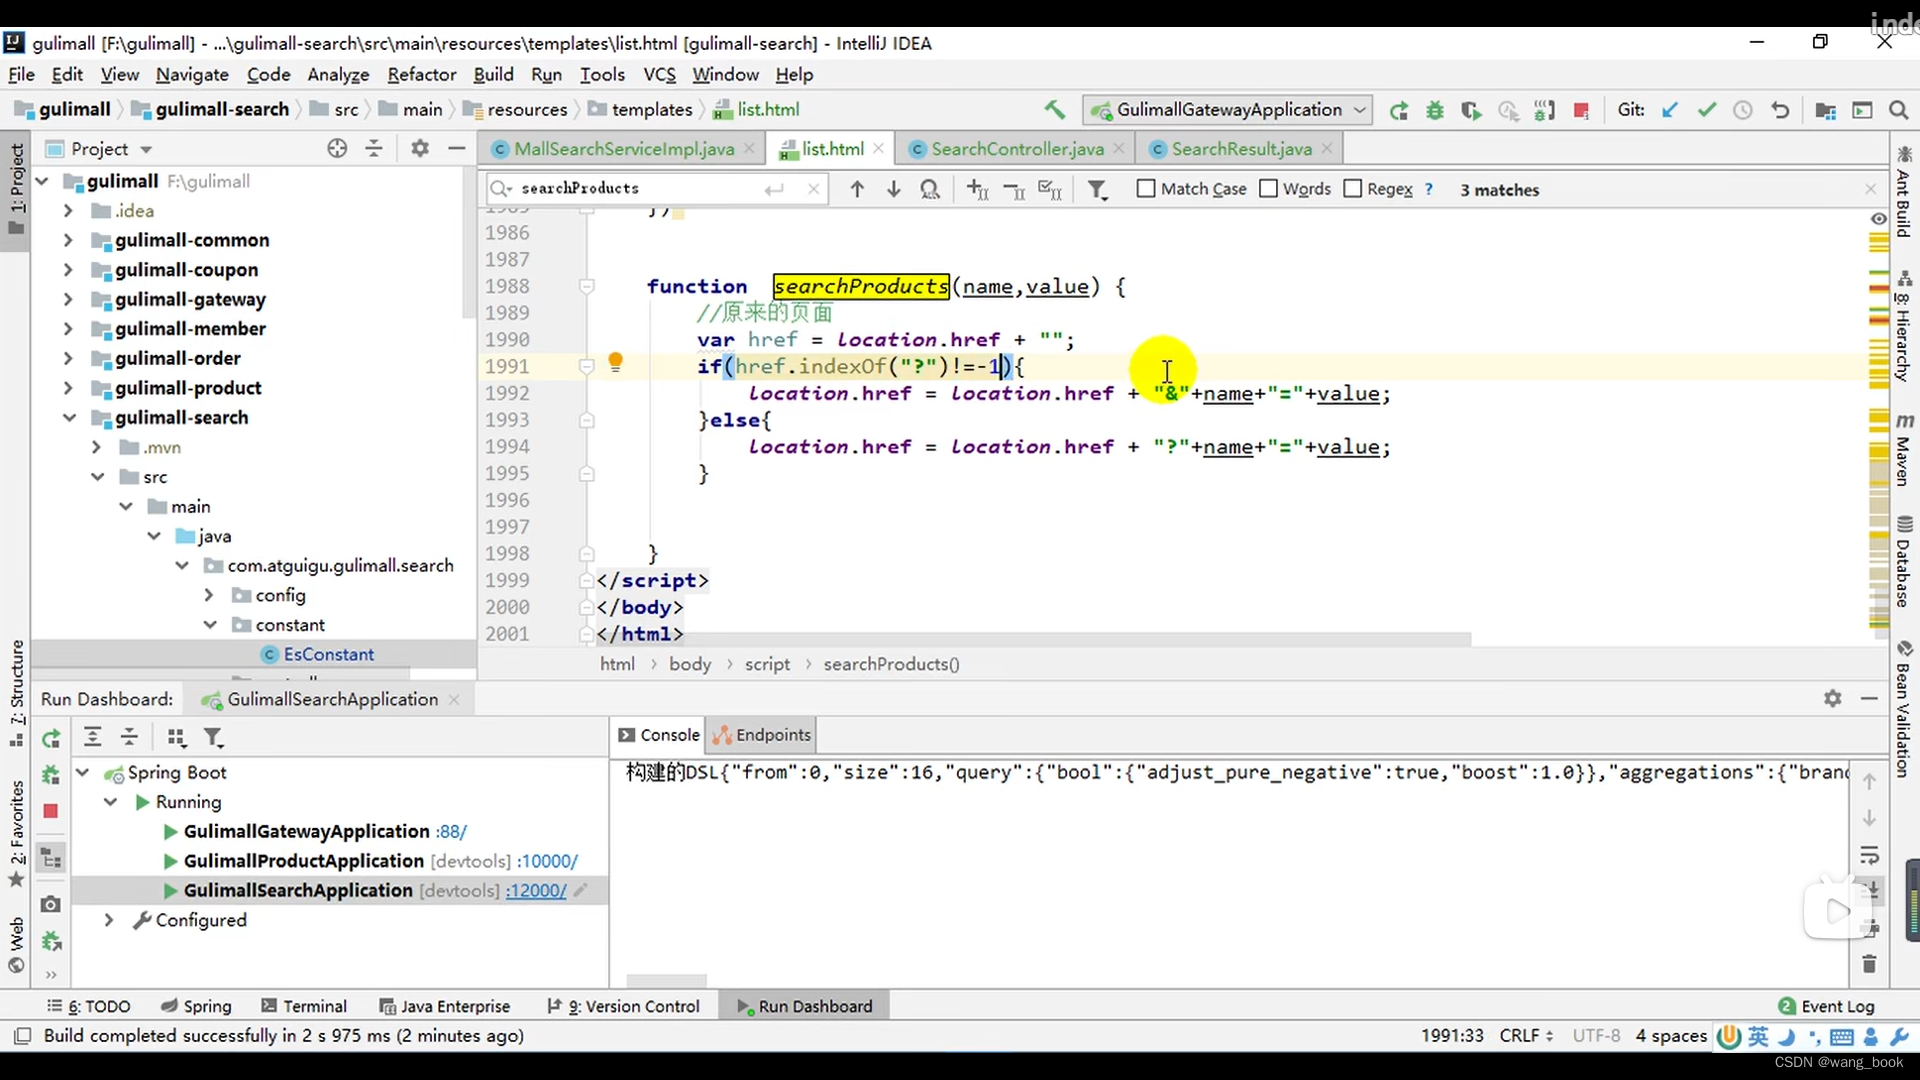Open the Version Control tool window
Screen dimensions: 1920x1080
(624, 1006)
